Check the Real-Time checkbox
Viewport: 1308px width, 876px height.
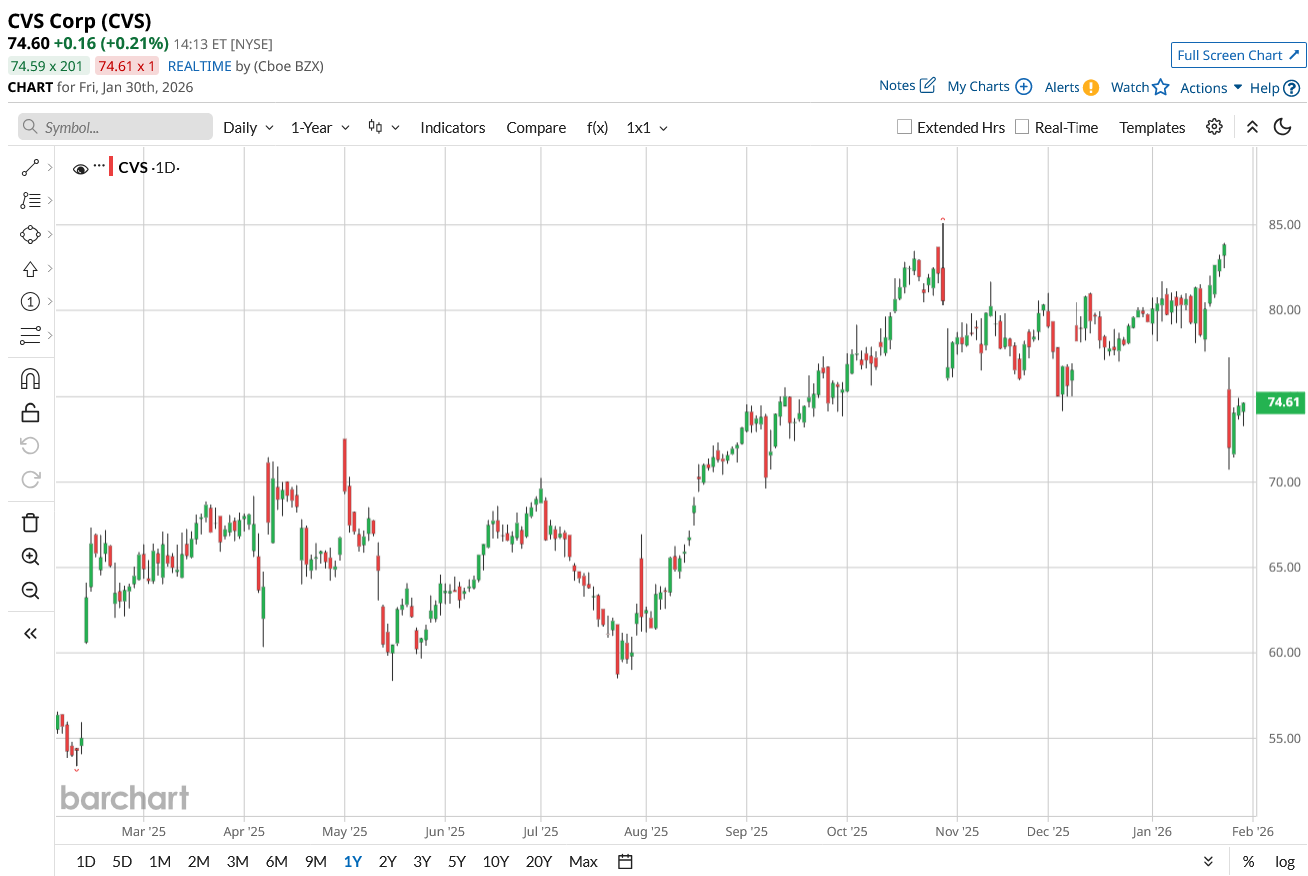tap(1022, 127)
